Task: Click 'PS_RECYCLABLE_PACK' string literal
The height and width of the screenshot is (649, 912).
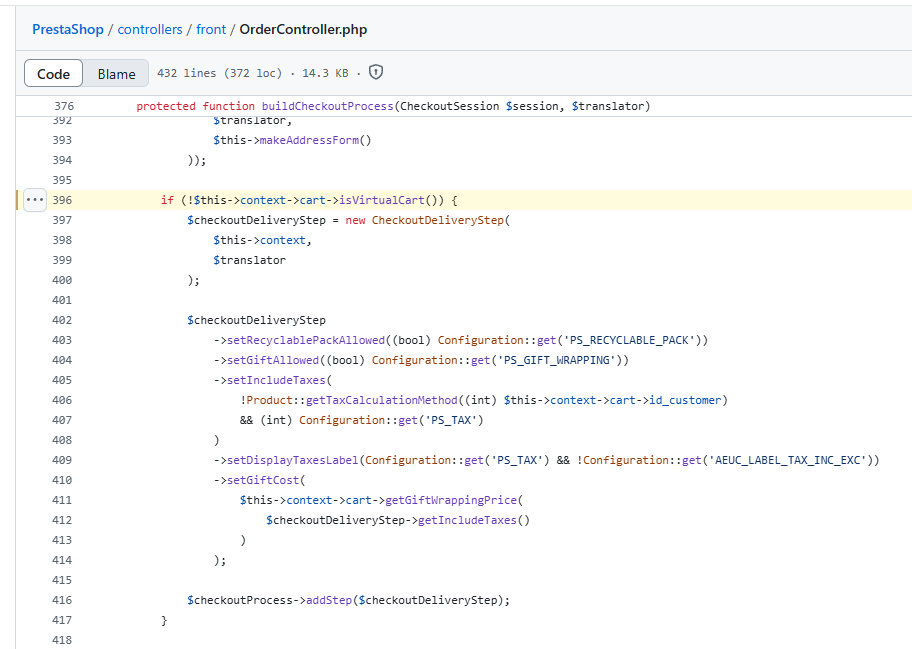Action: click(x=629, y=340)
